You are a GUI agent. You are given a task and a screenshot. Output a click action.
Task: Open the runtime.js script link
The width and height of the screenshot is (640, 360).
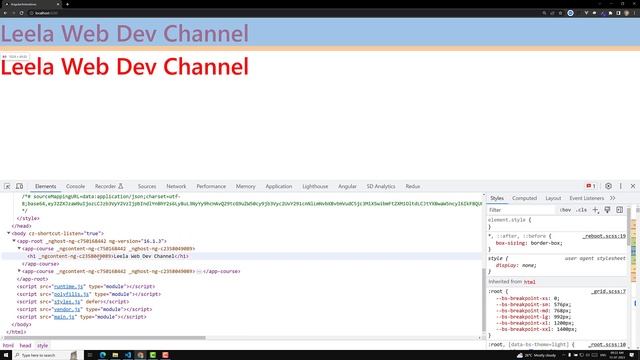(68, 287)
